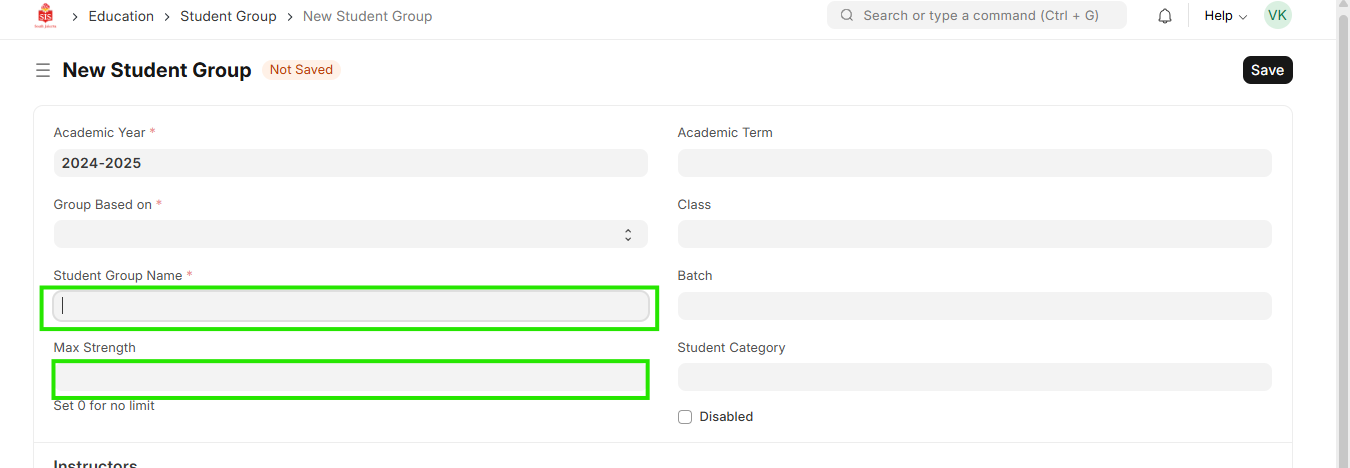
Task: Enable the Disabled checkbox
Action: (x=685, y=417)
